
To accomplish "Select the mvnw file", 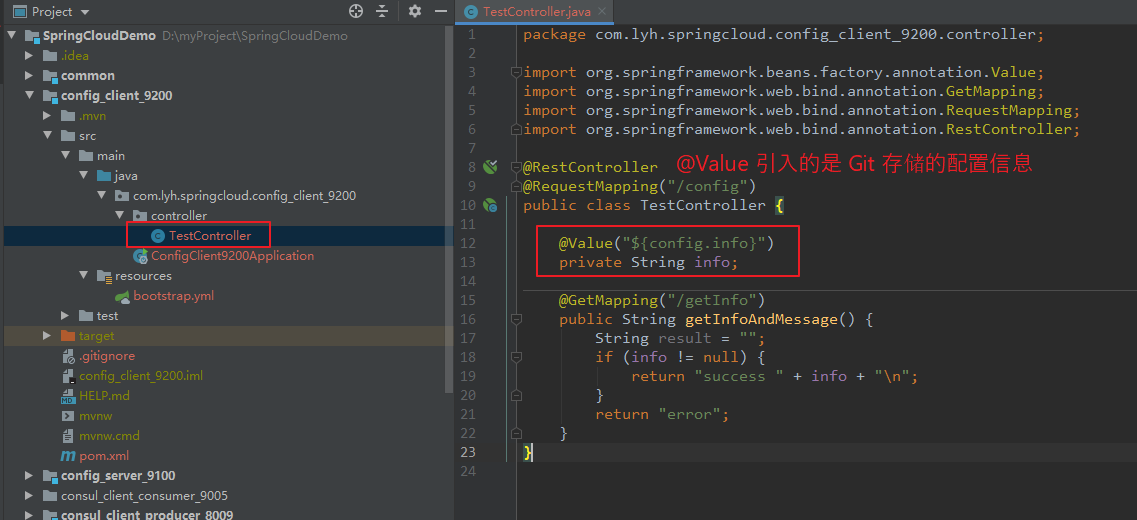I will coord(95,416).
